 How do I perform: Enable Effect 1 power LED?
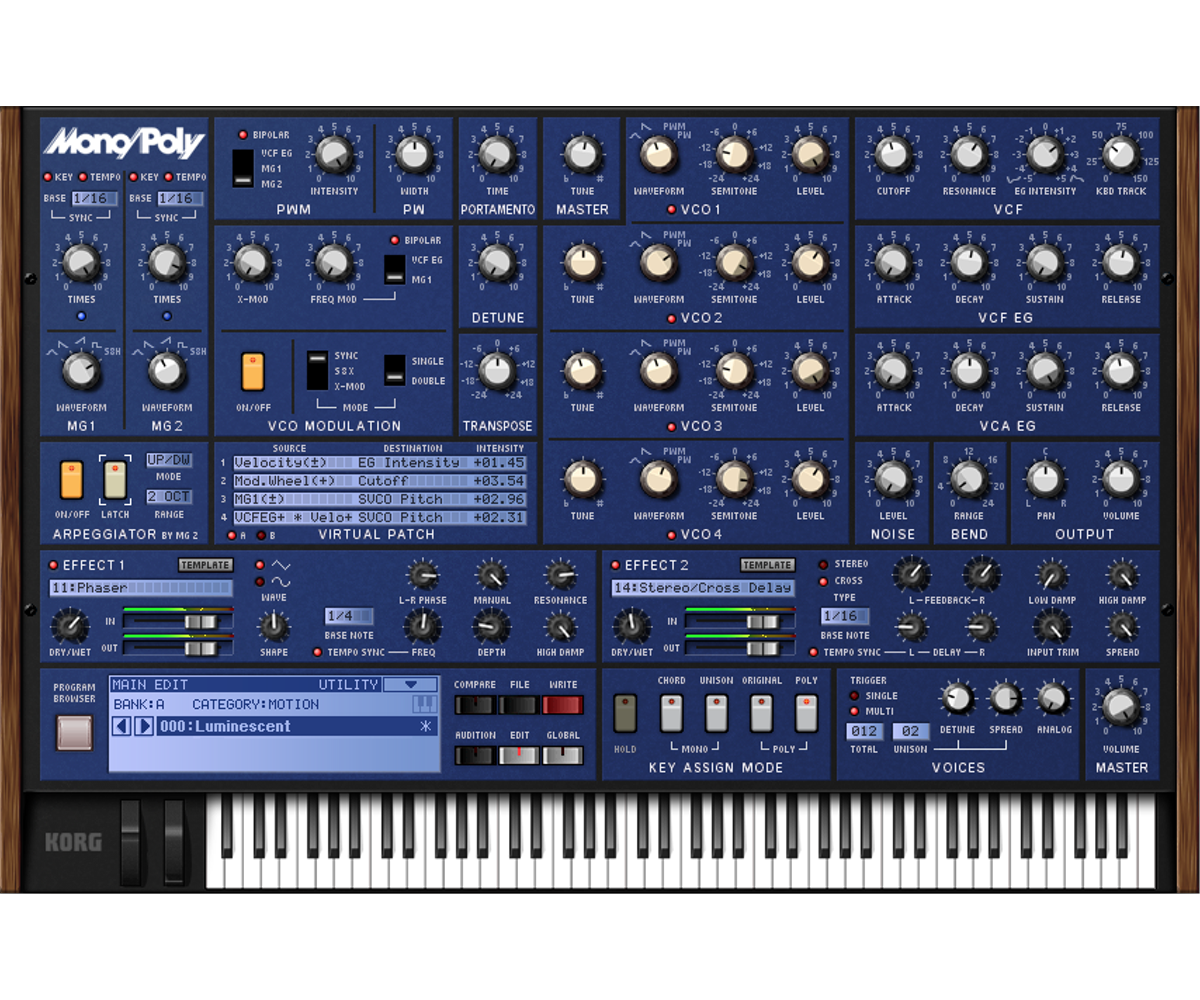53,565
